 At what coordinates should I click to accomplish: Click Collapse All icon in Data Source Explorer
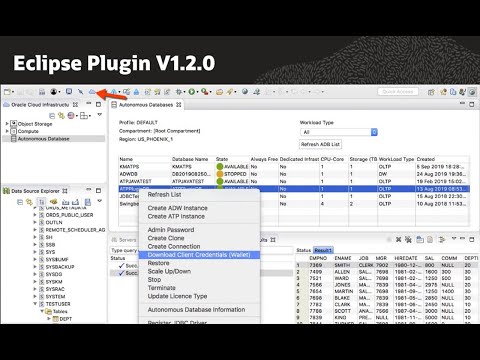(20, 202)
